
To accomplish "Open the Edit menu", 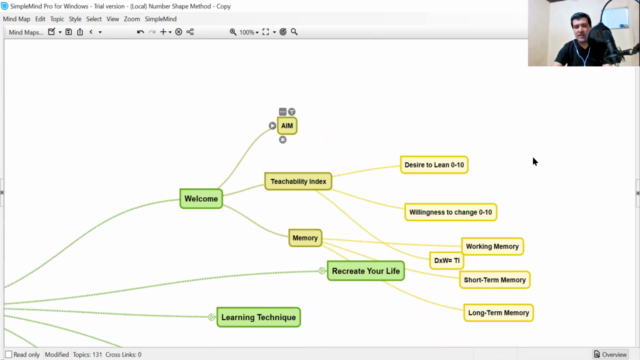I will (40, 19).
